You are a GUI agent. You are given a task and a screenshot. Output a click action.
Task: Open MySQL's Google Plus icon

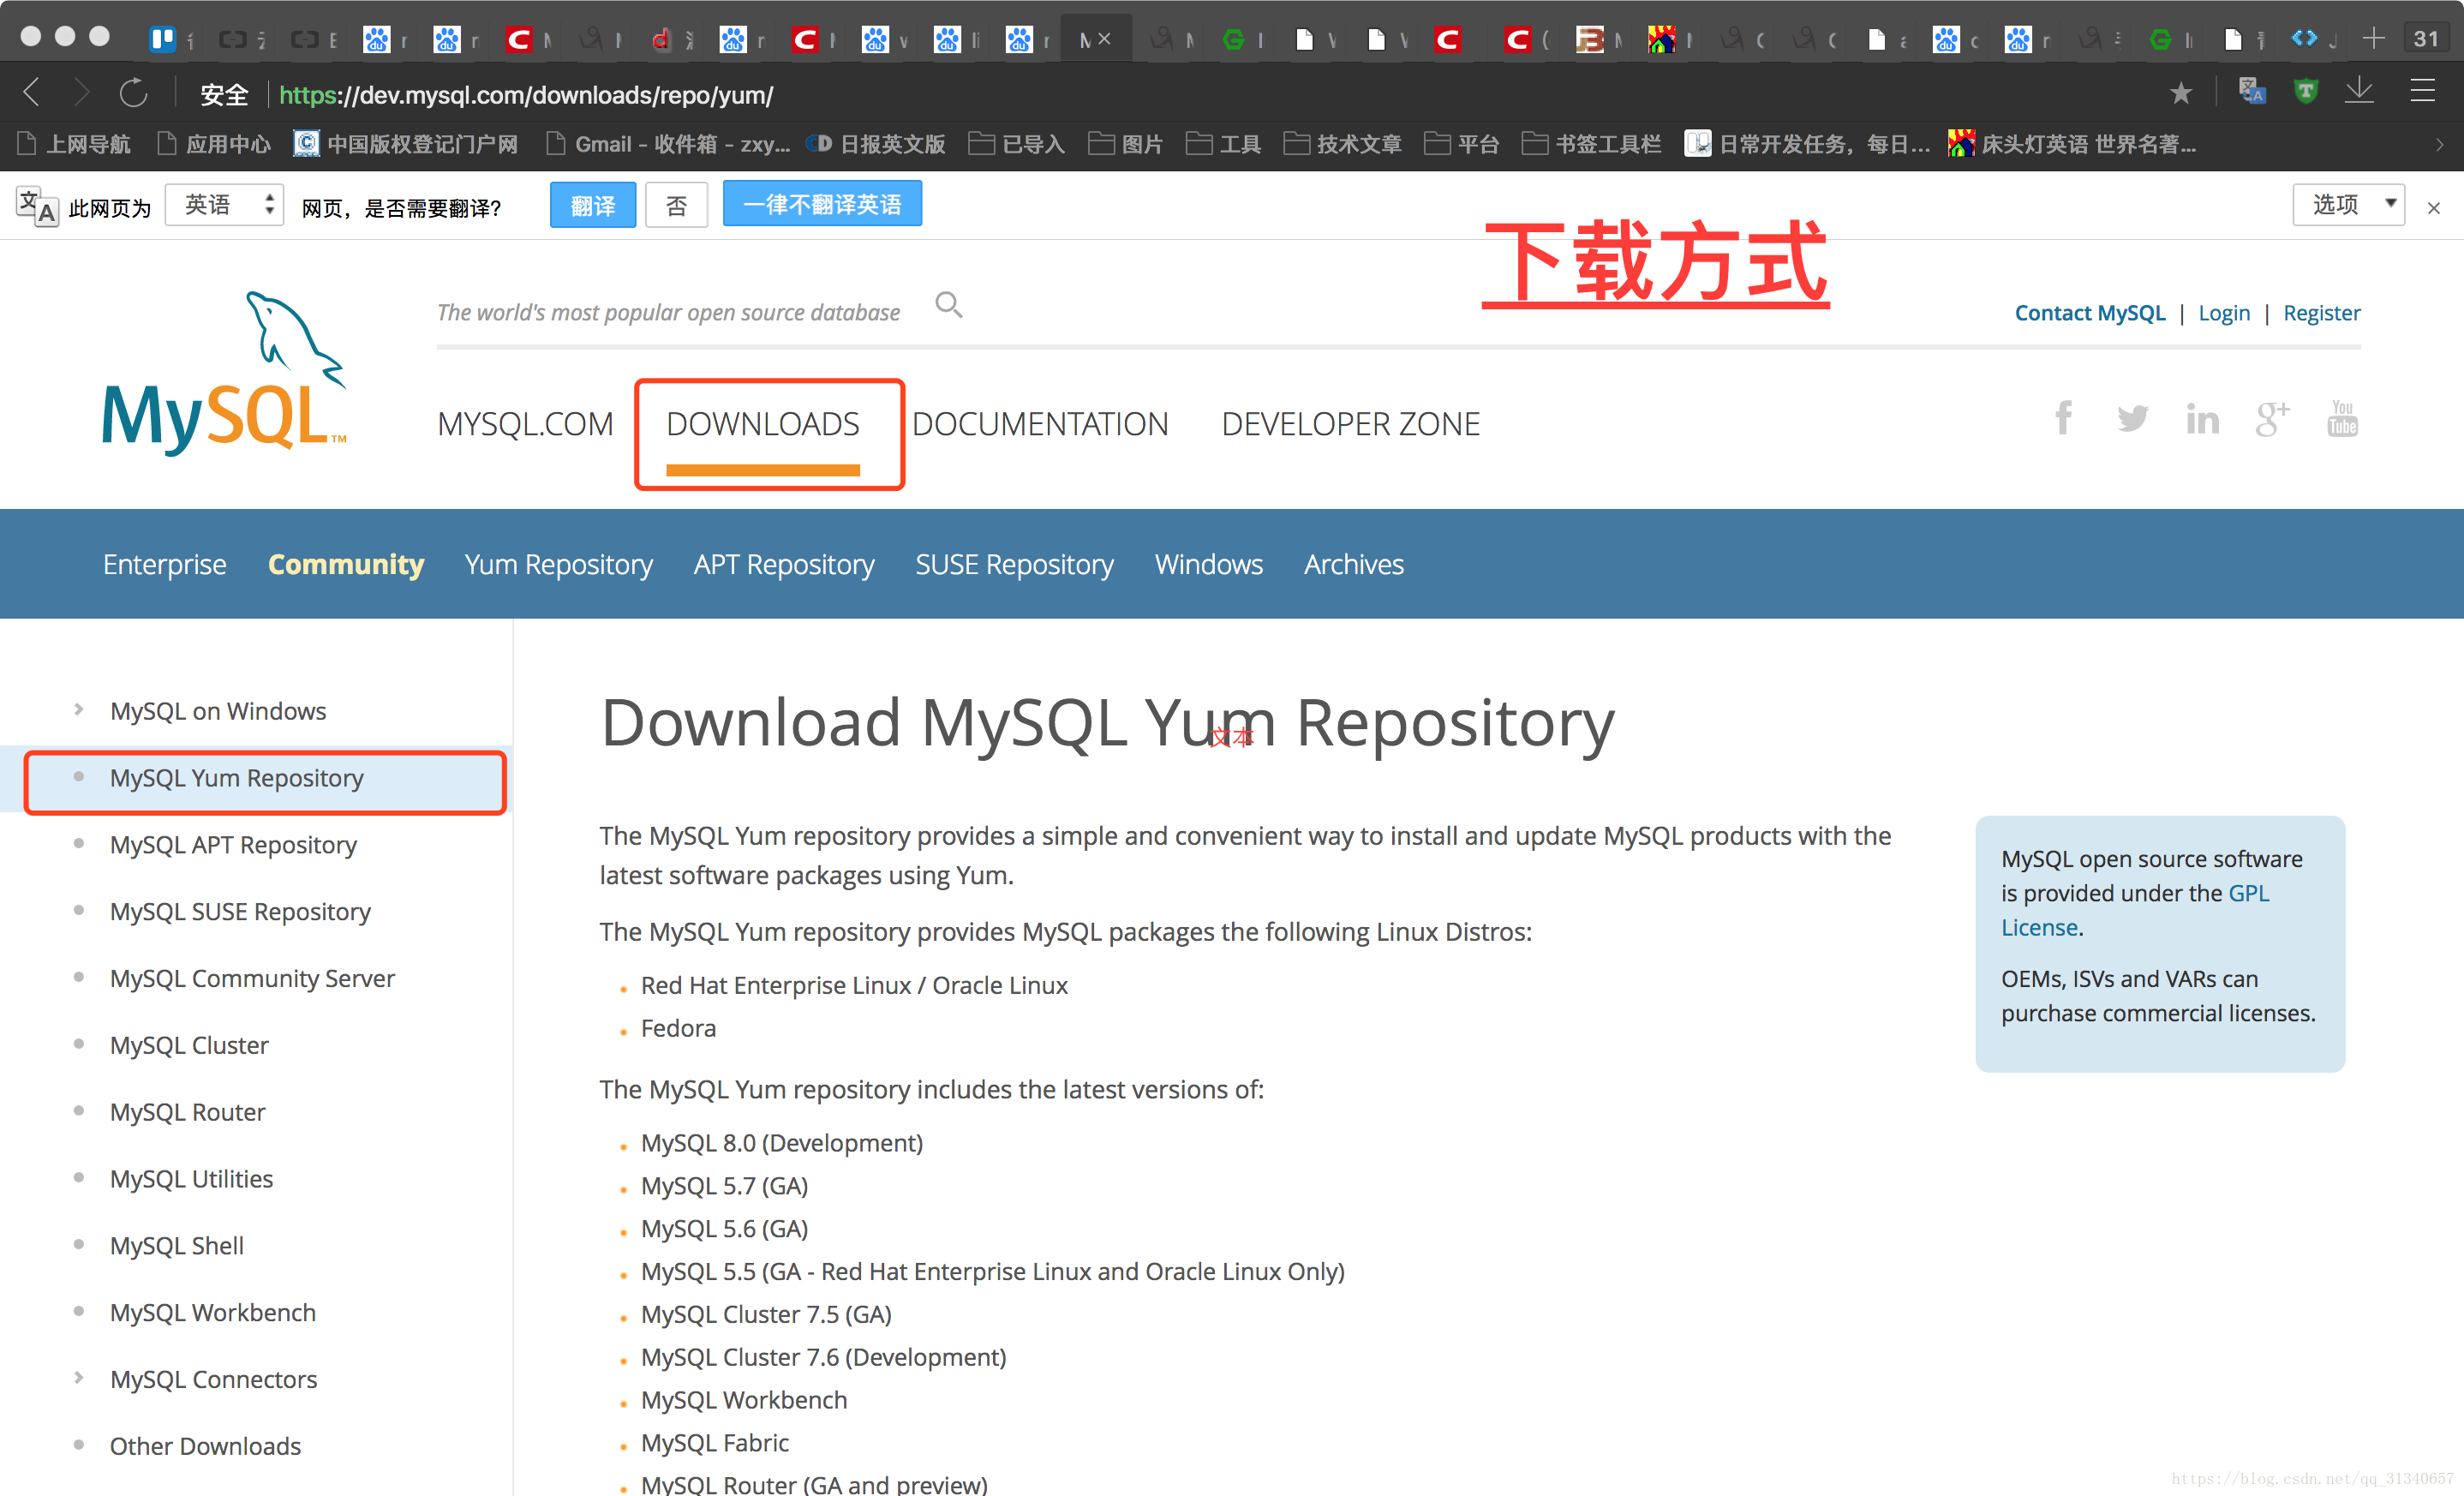[x=2272, y=419]
